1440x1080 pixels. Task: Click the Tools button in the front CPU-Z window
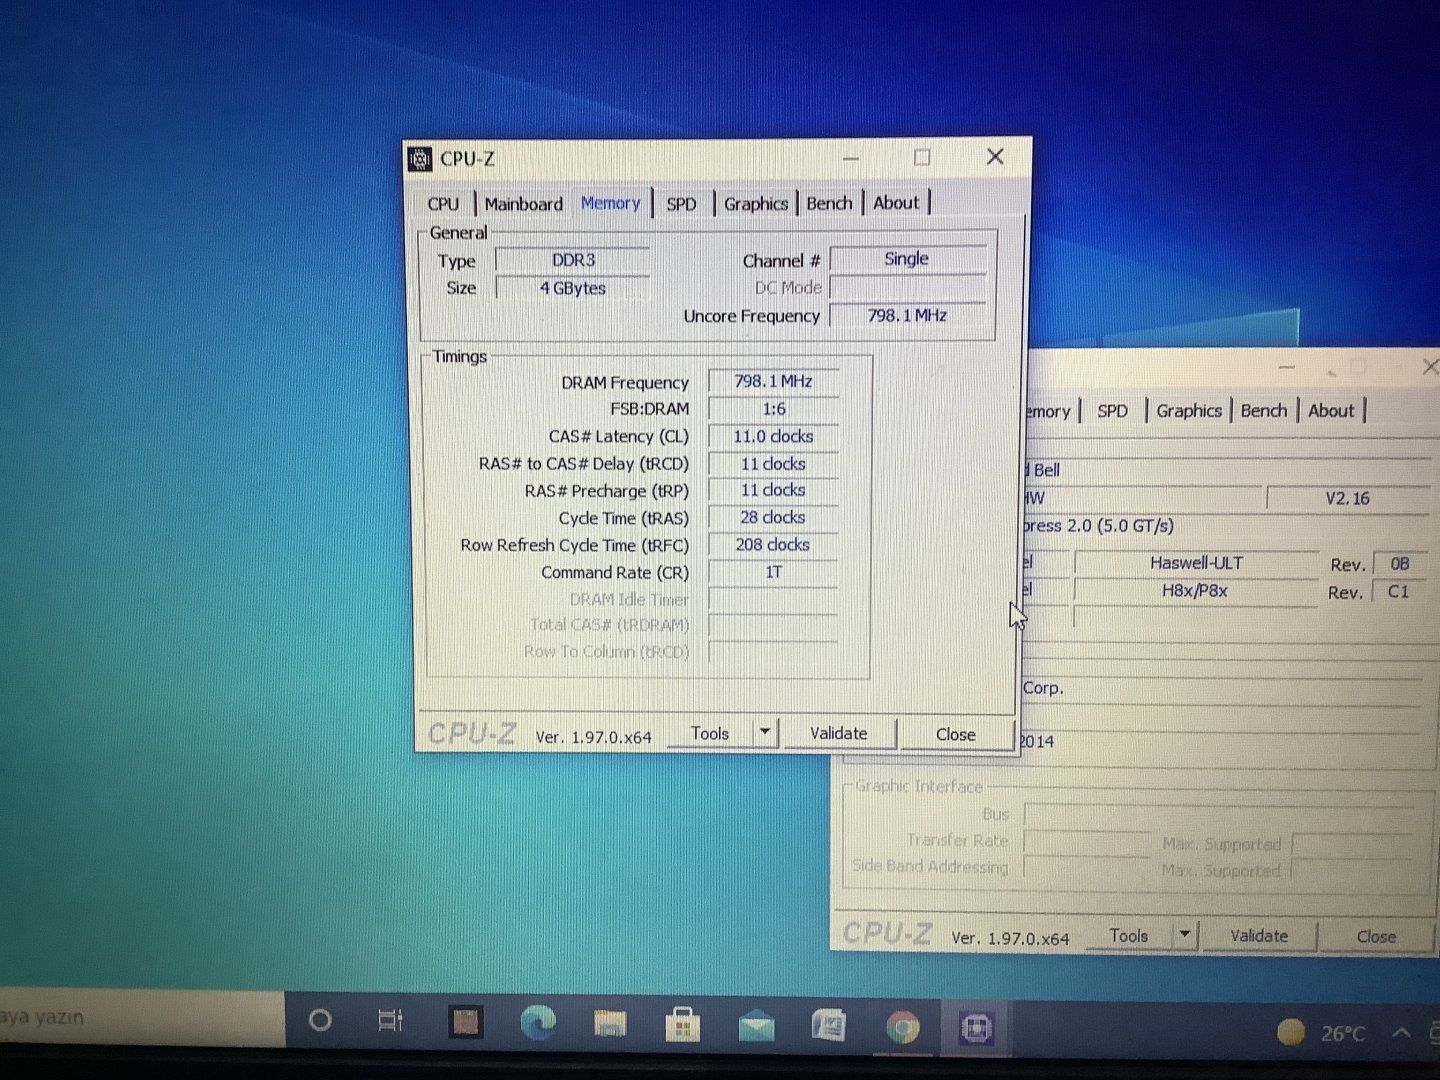[710, 733]
